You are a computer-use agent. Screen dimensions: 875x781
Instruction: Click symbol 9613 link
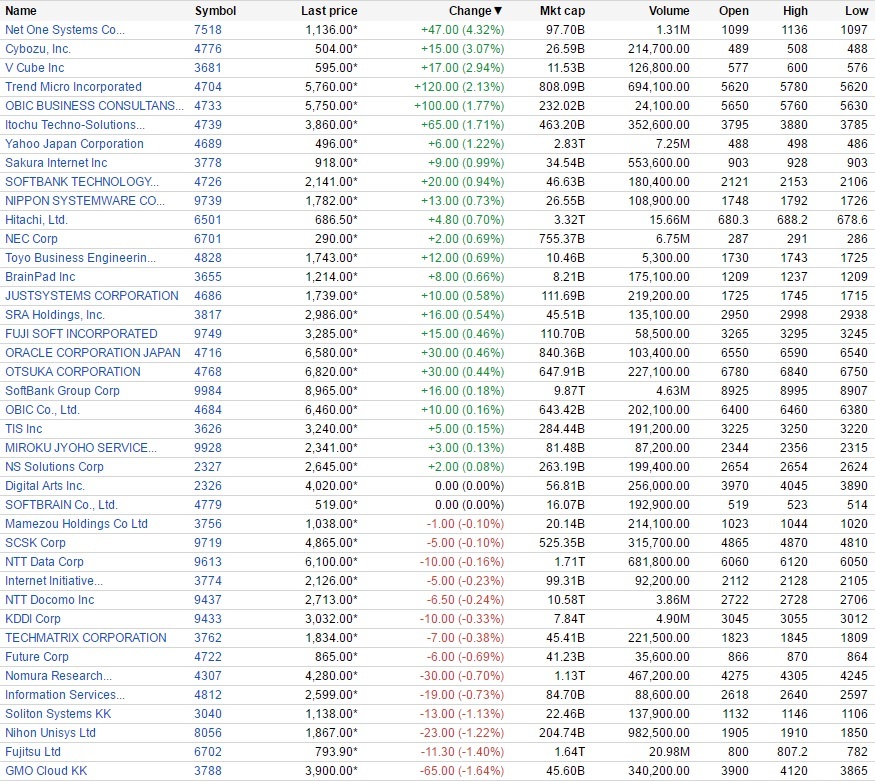click(x=208, y=561)
